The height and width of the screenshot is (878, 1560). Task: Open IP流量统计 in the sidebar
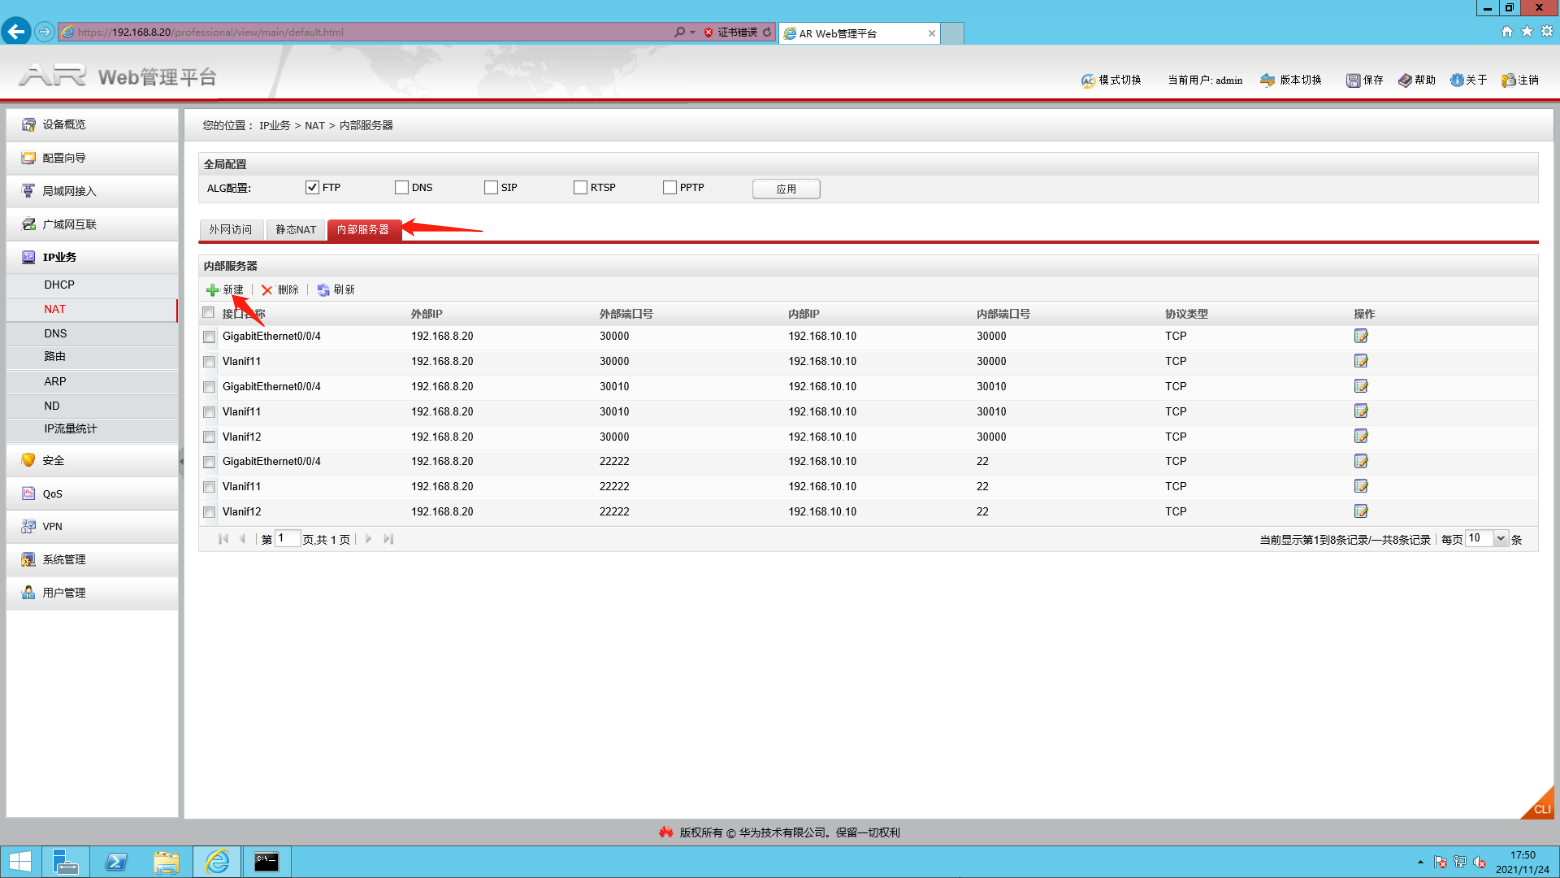pyautogui.click(x=92, y=429)
